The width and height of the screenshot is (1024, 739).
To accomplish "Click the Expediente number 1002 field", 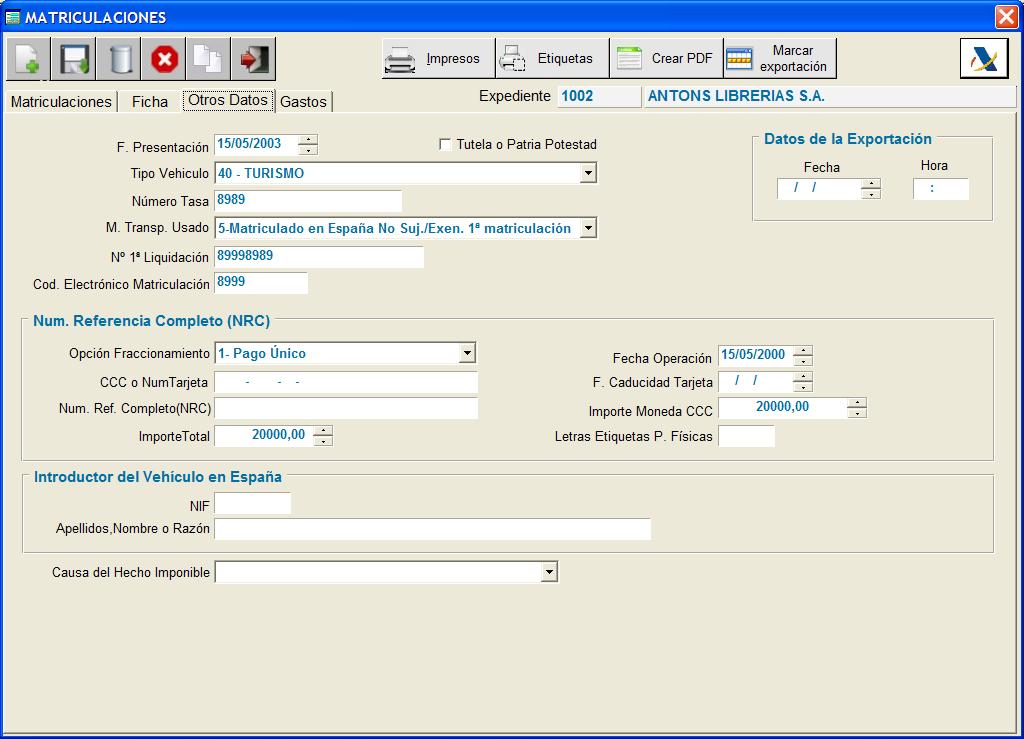I will (x=600, y=97).
